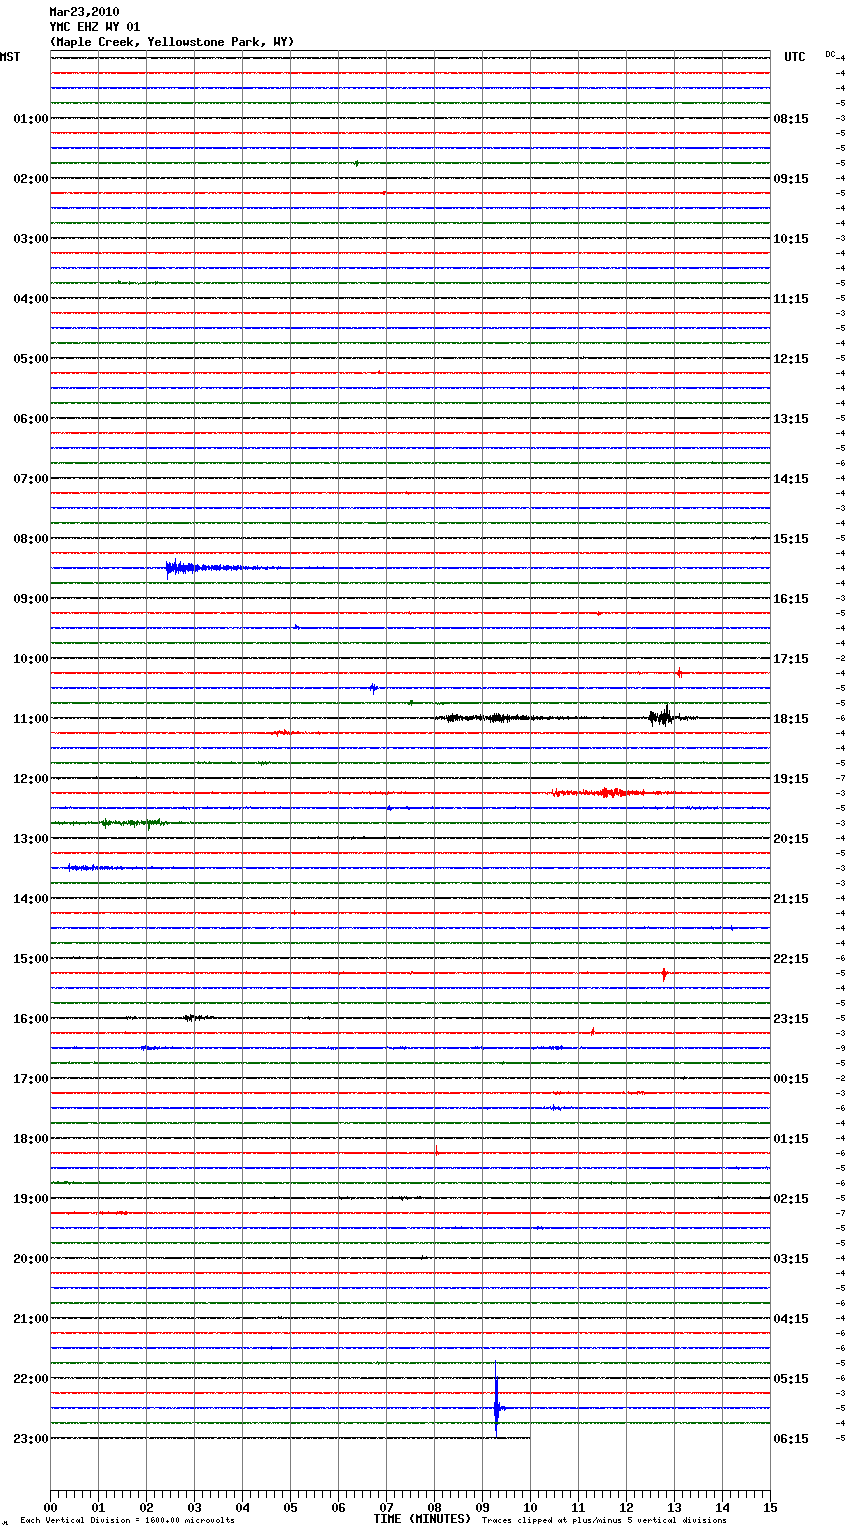The image size is (850, 1534).
Task: Click the 18:15 UTC time label
Action: (x=791, y=719)
